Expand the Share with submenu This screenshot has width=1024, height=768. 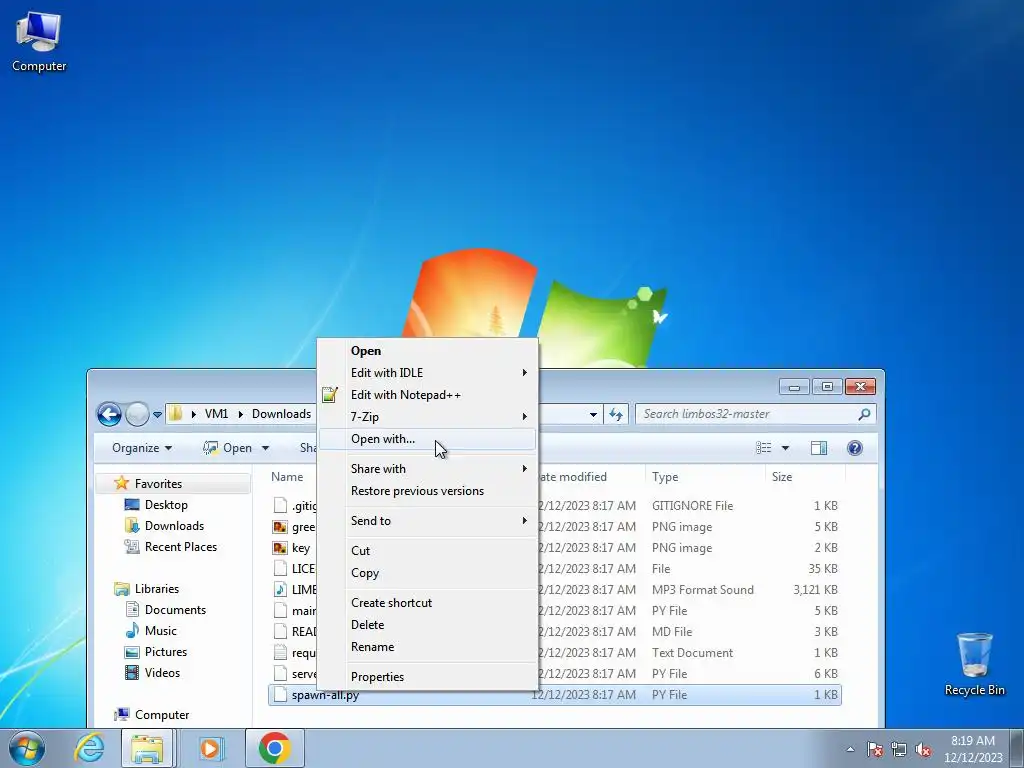click(x=427, y=469)
